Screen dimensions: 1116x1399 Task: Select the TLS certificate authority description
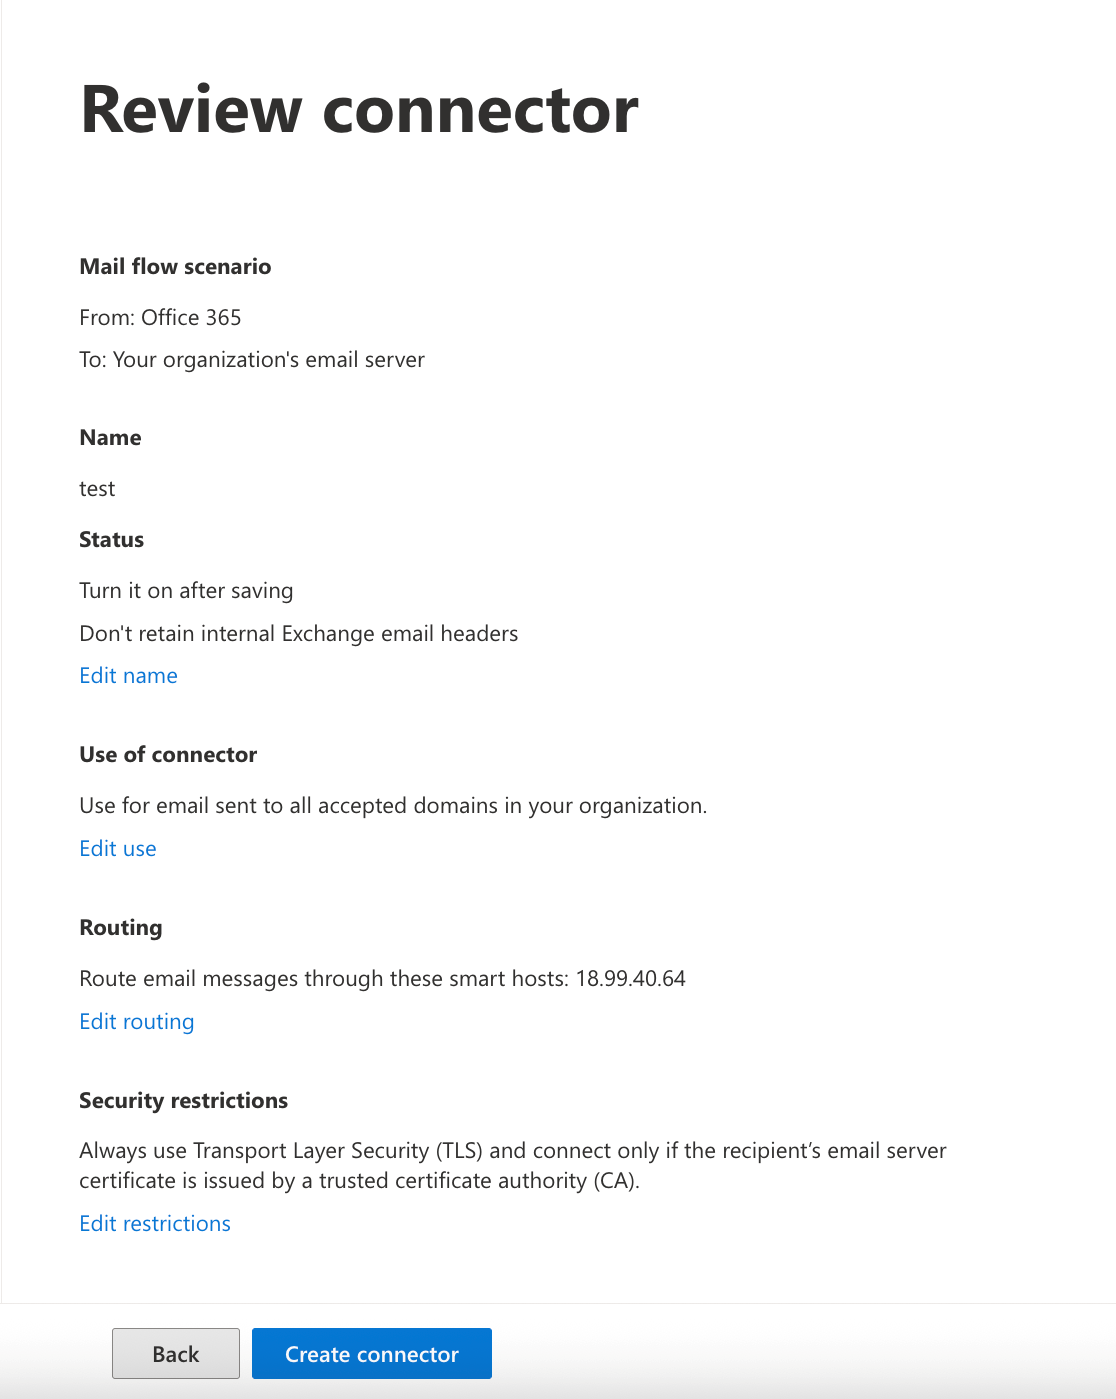tap(512, 1165)
